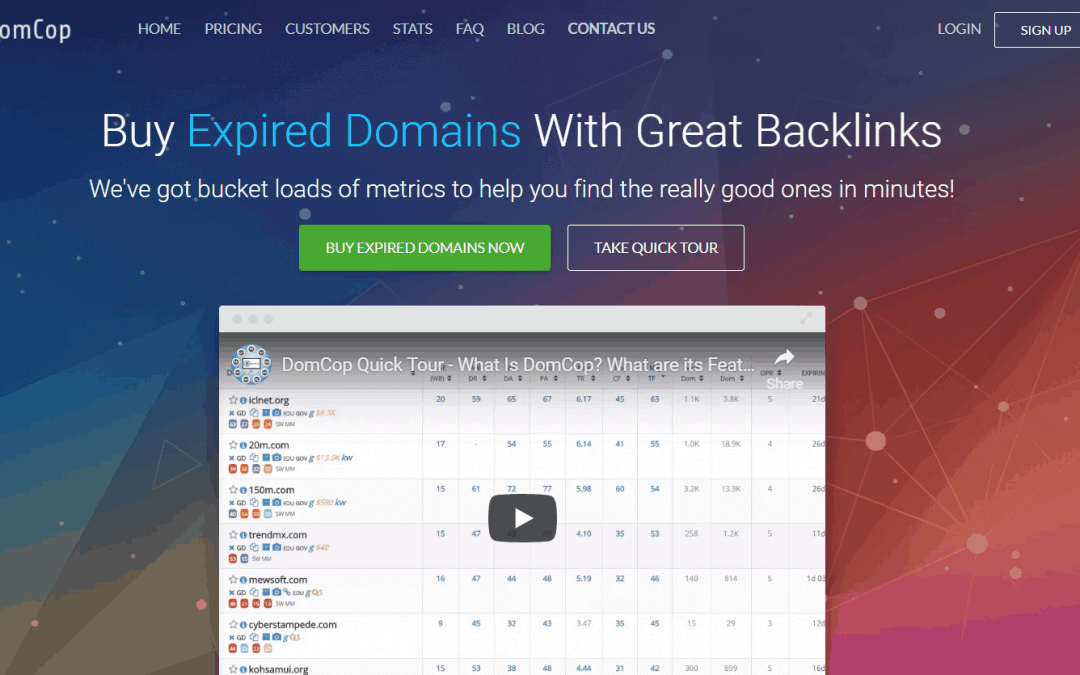Click the star icon beside 20m.com
Image resolution: width=1080 pixels, height=675 pixels.
(233, 445)
